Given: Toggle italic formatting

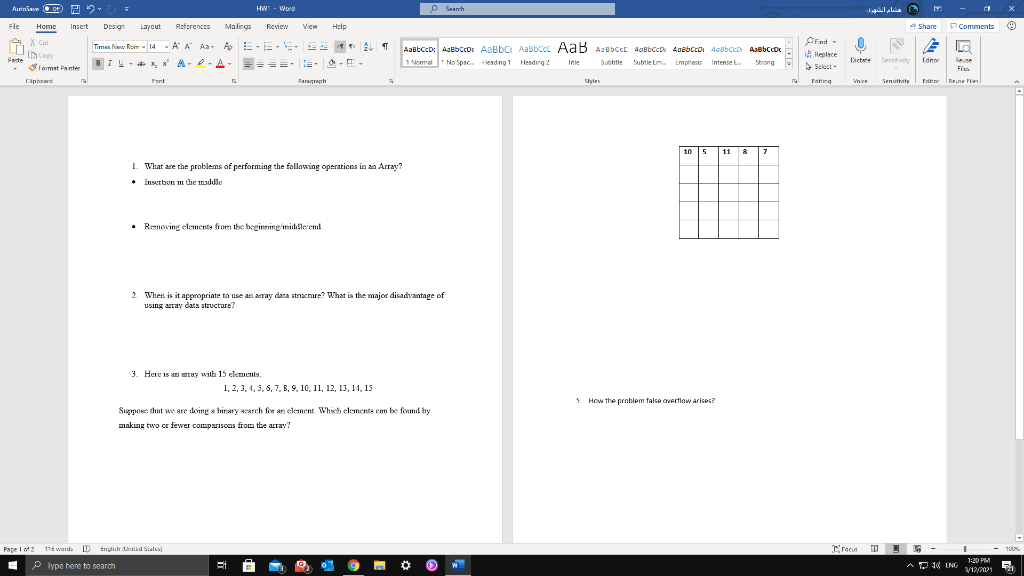Looking at the screenshot, I should tap(110, 62).
